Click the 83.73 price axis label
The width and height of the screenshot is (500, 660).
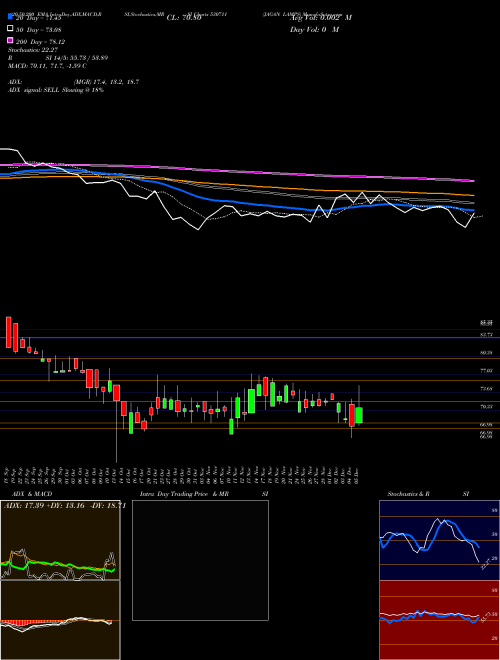point(486,335)
